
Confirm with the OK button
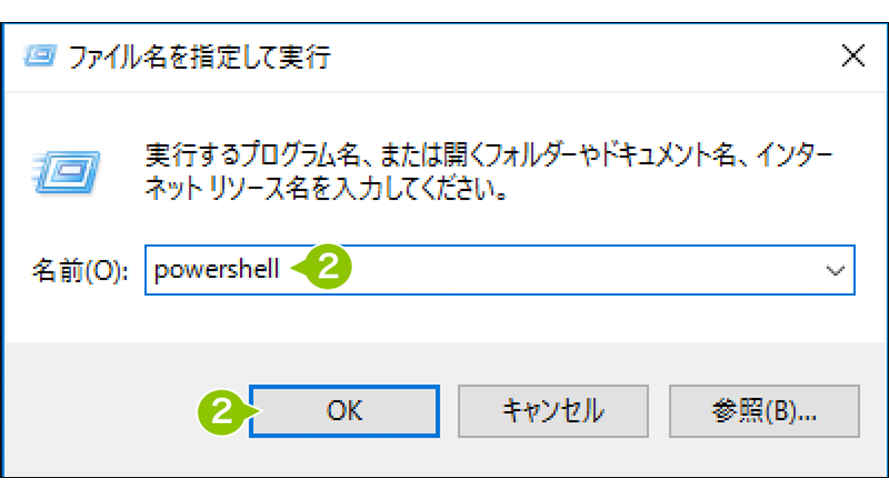pos(344,411)
